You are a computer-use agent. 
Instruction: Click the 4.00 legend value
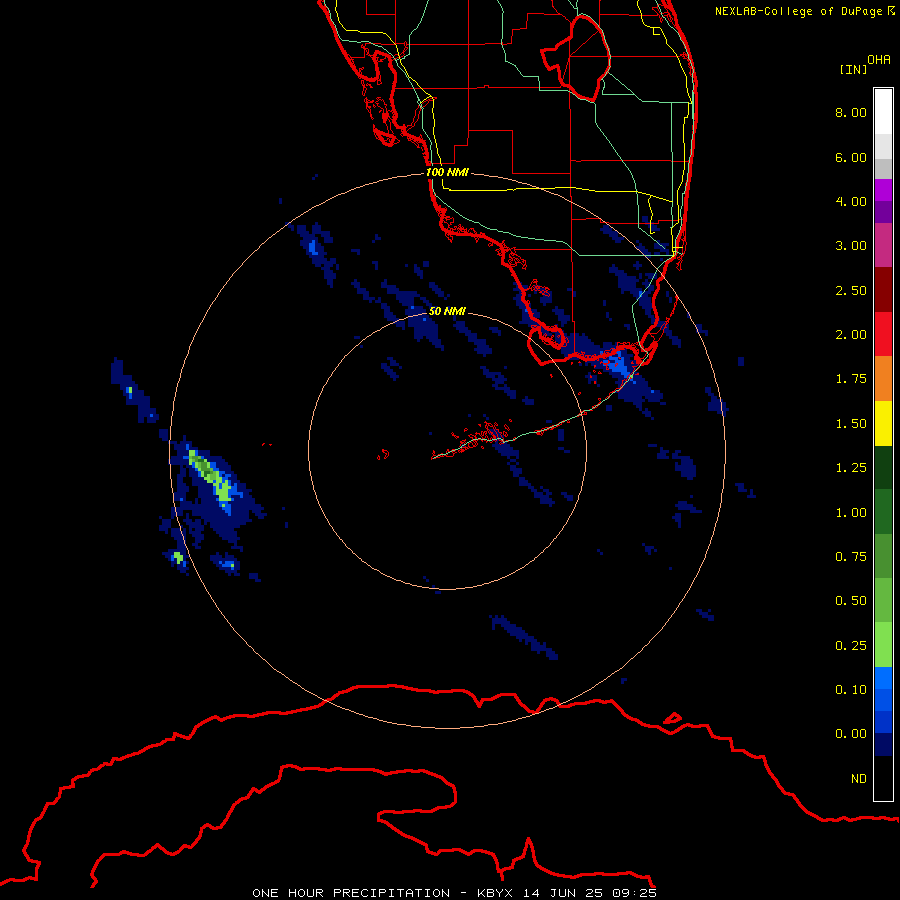(851, 201)
